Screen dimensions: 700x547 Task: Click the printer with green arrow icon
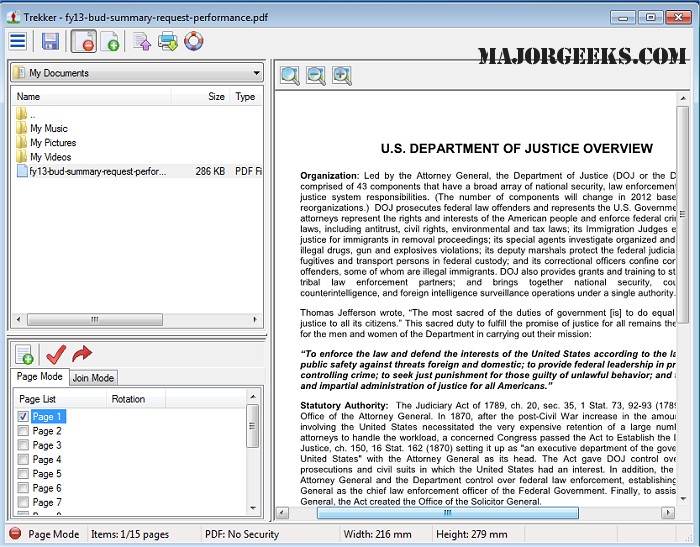pos(168,42)
